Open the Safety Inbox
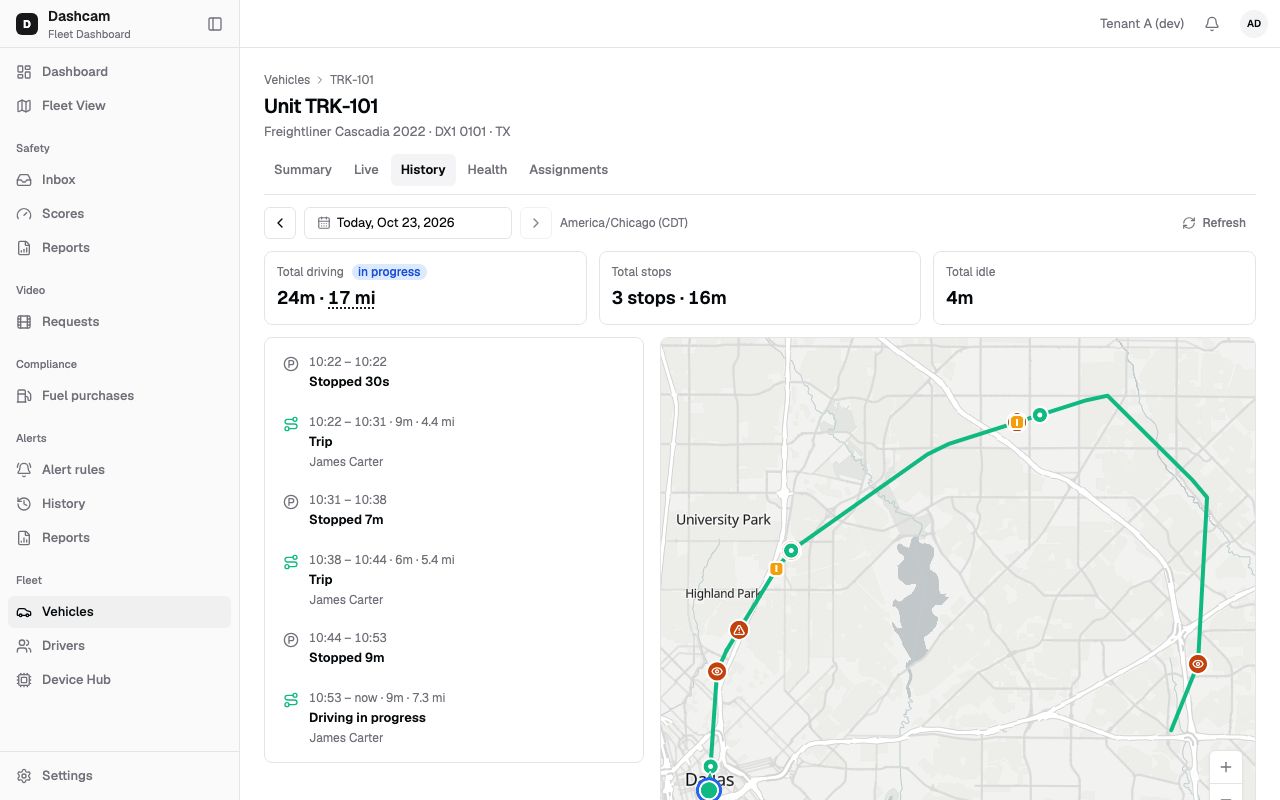The height and width of the screenshot is (800, 1280). click(119, 180)
